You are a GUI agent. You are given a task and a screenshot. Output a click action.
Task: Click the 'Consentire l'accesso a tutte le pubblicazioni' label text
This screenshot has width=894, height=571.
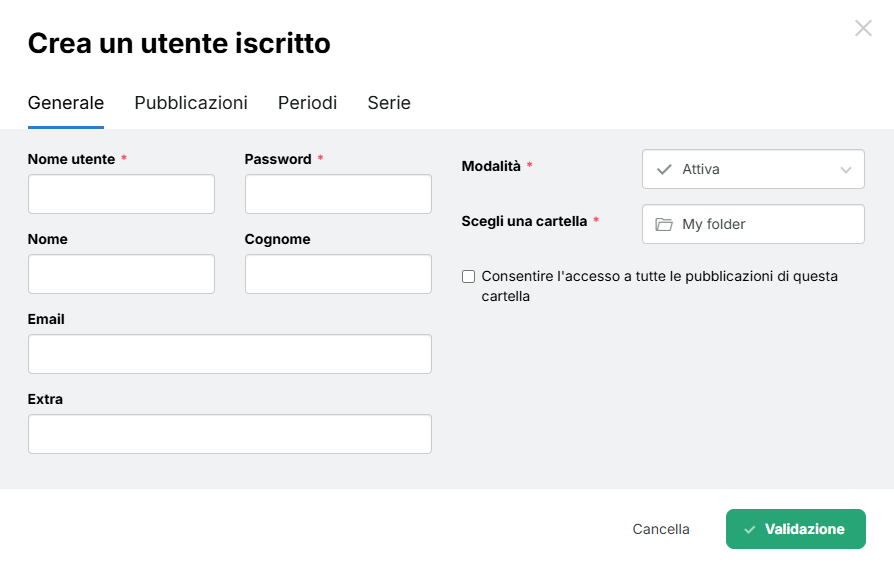[660, 286]
